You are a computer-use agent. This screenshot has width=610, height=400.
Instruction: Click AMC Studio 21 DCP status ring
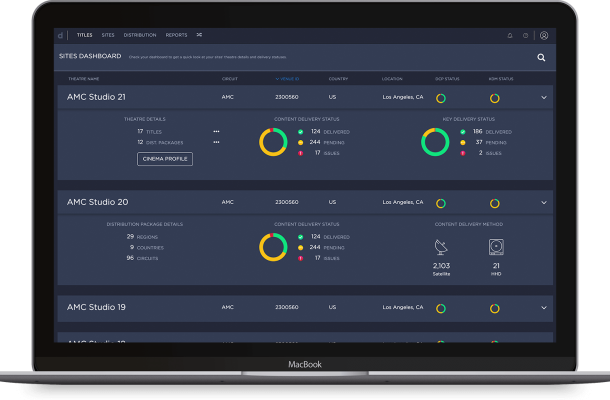click(x=440, y=98)
